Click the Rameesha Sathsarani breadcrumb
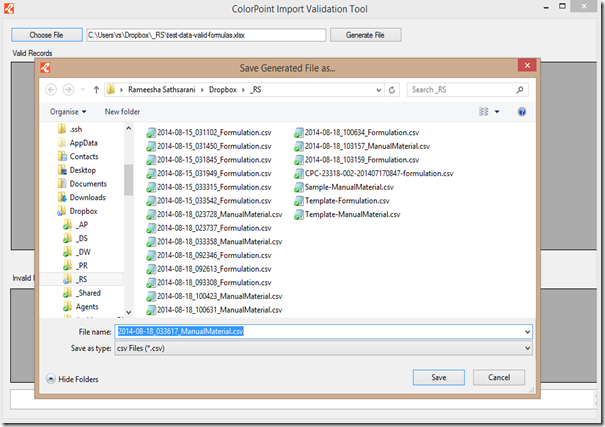This screenshot has height=427, width=605. (162, 90)
